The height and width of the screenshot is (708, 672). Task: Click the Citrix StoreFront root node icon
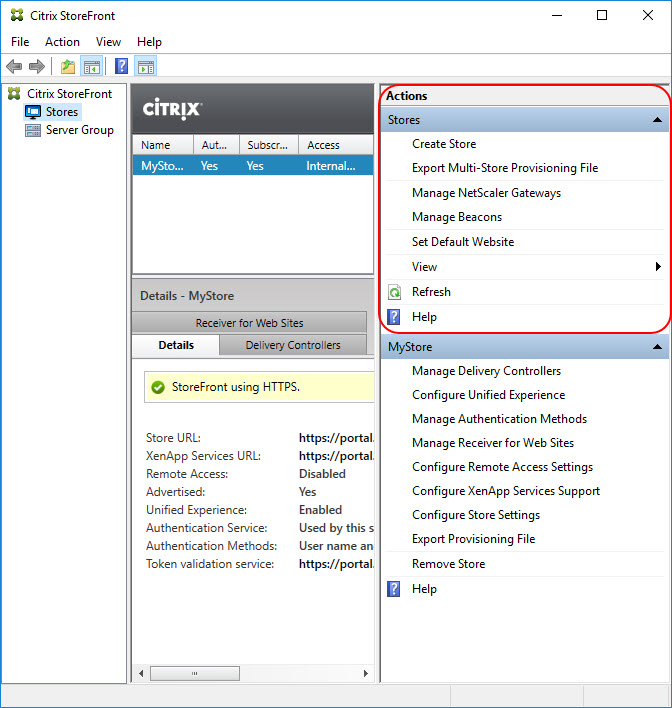click(x=14, y=93)
